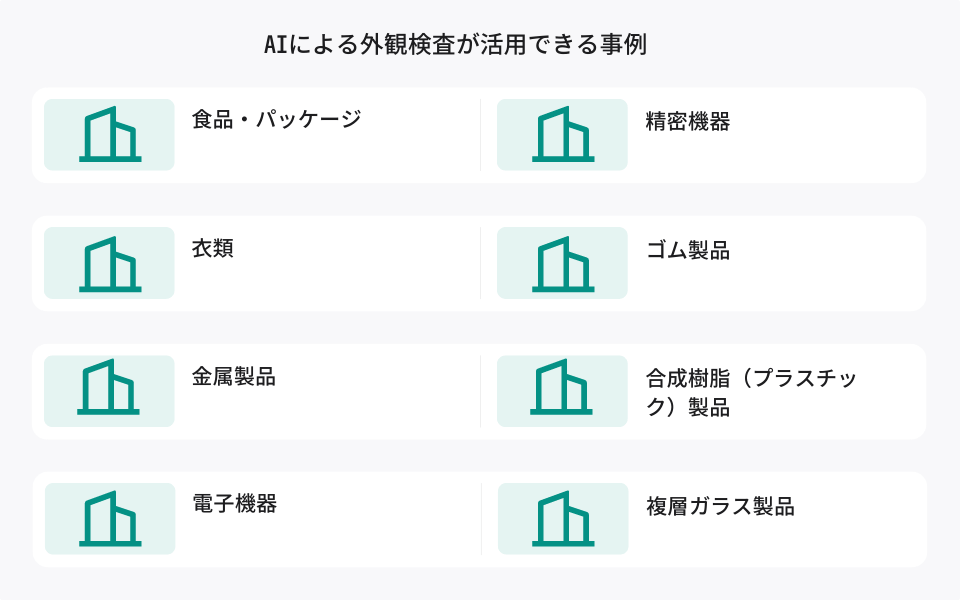The image size is (960, 600).
Task: Click the building icon beside 精密機器
Action: click(x=563, y=134)
